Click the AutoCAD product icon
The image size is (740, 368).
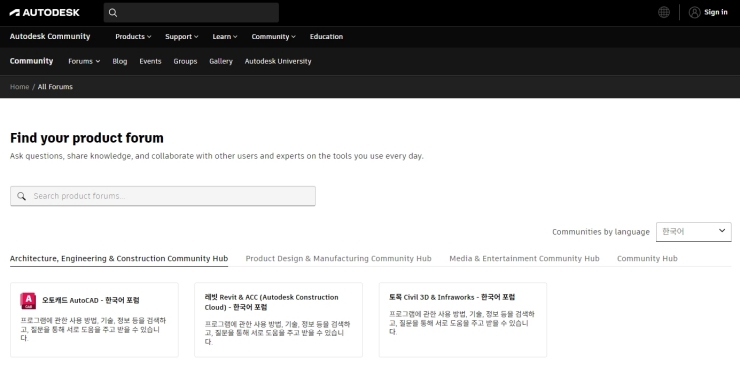click(28, 301)
